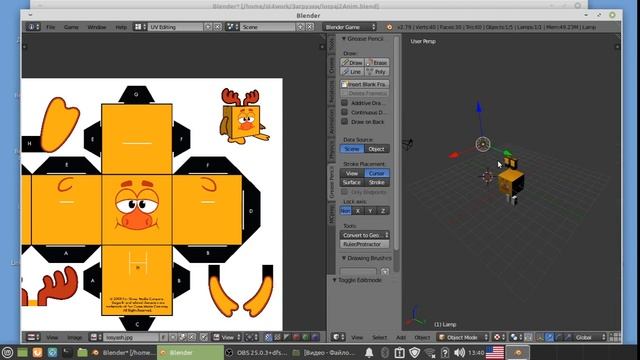Toggle the 3D manipulator icon
The image size is (640, 360).
[540, 337]
